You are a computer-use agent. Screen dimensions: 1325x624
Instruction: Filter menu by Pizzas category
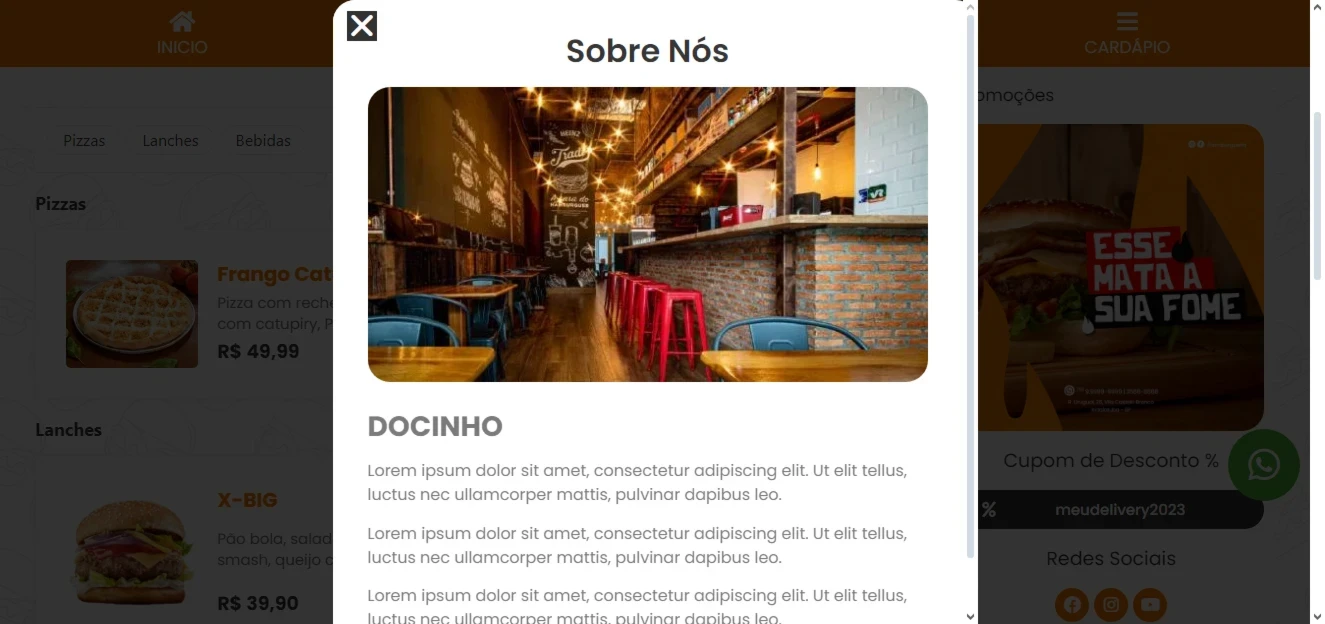(84, 141)
